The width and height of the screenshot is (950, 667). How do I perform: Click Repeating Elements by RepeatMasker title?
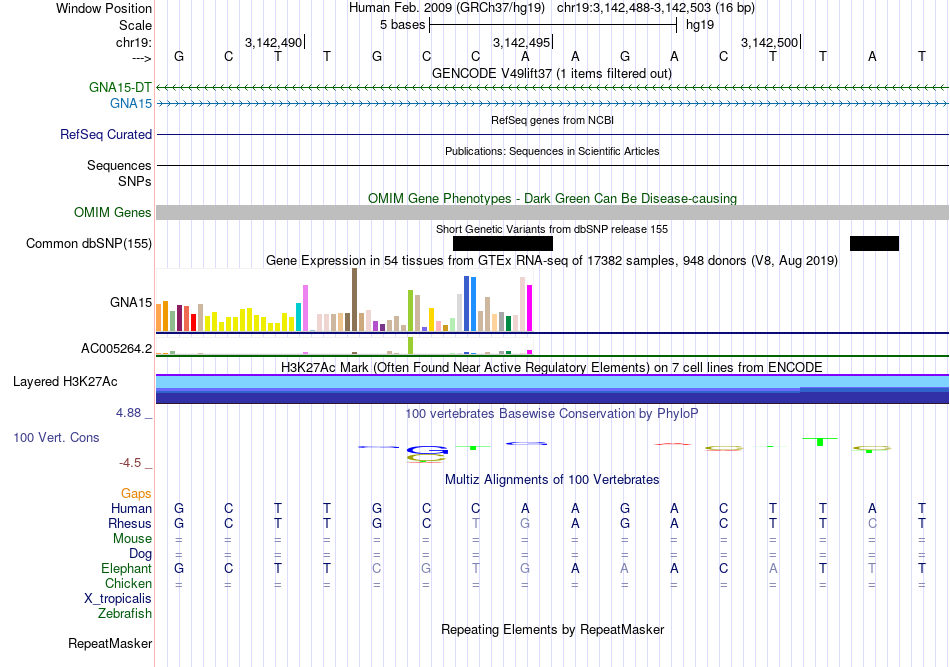[x=552, y=629]
